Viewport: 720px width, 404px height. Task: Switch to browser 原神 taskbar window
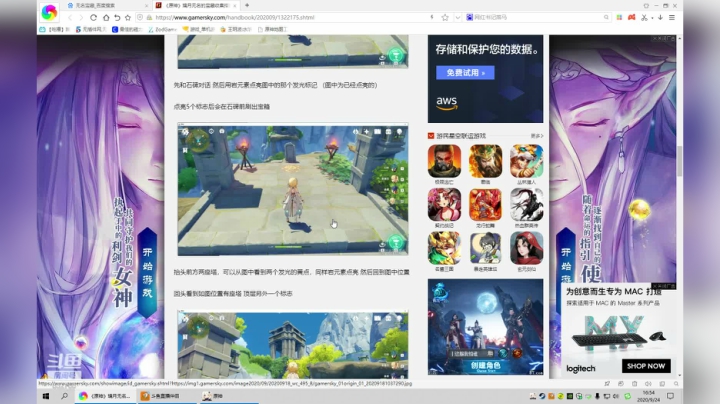click(105, 396)
